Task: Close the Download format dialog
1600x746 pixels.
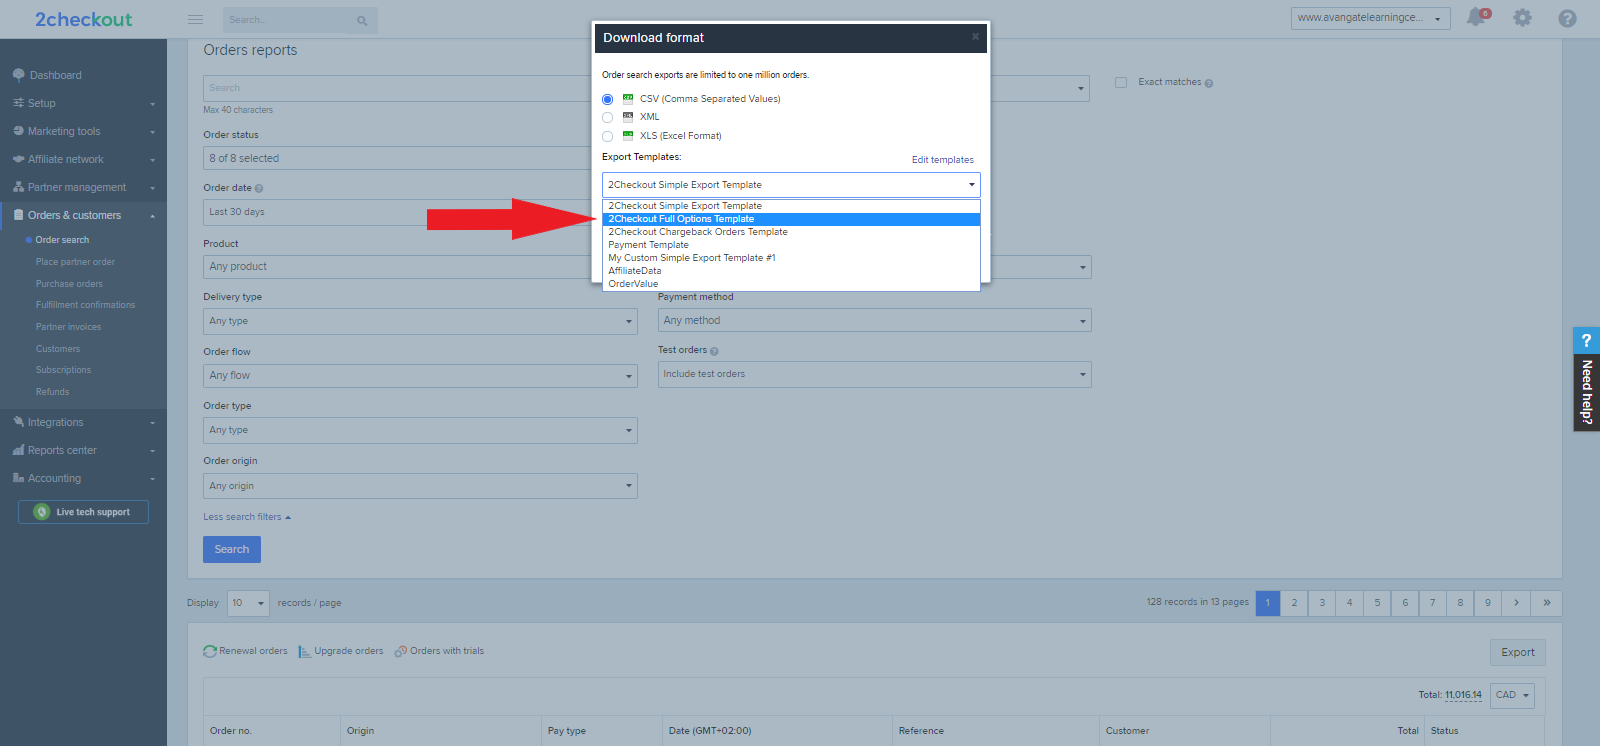Action: coord(976,37)
